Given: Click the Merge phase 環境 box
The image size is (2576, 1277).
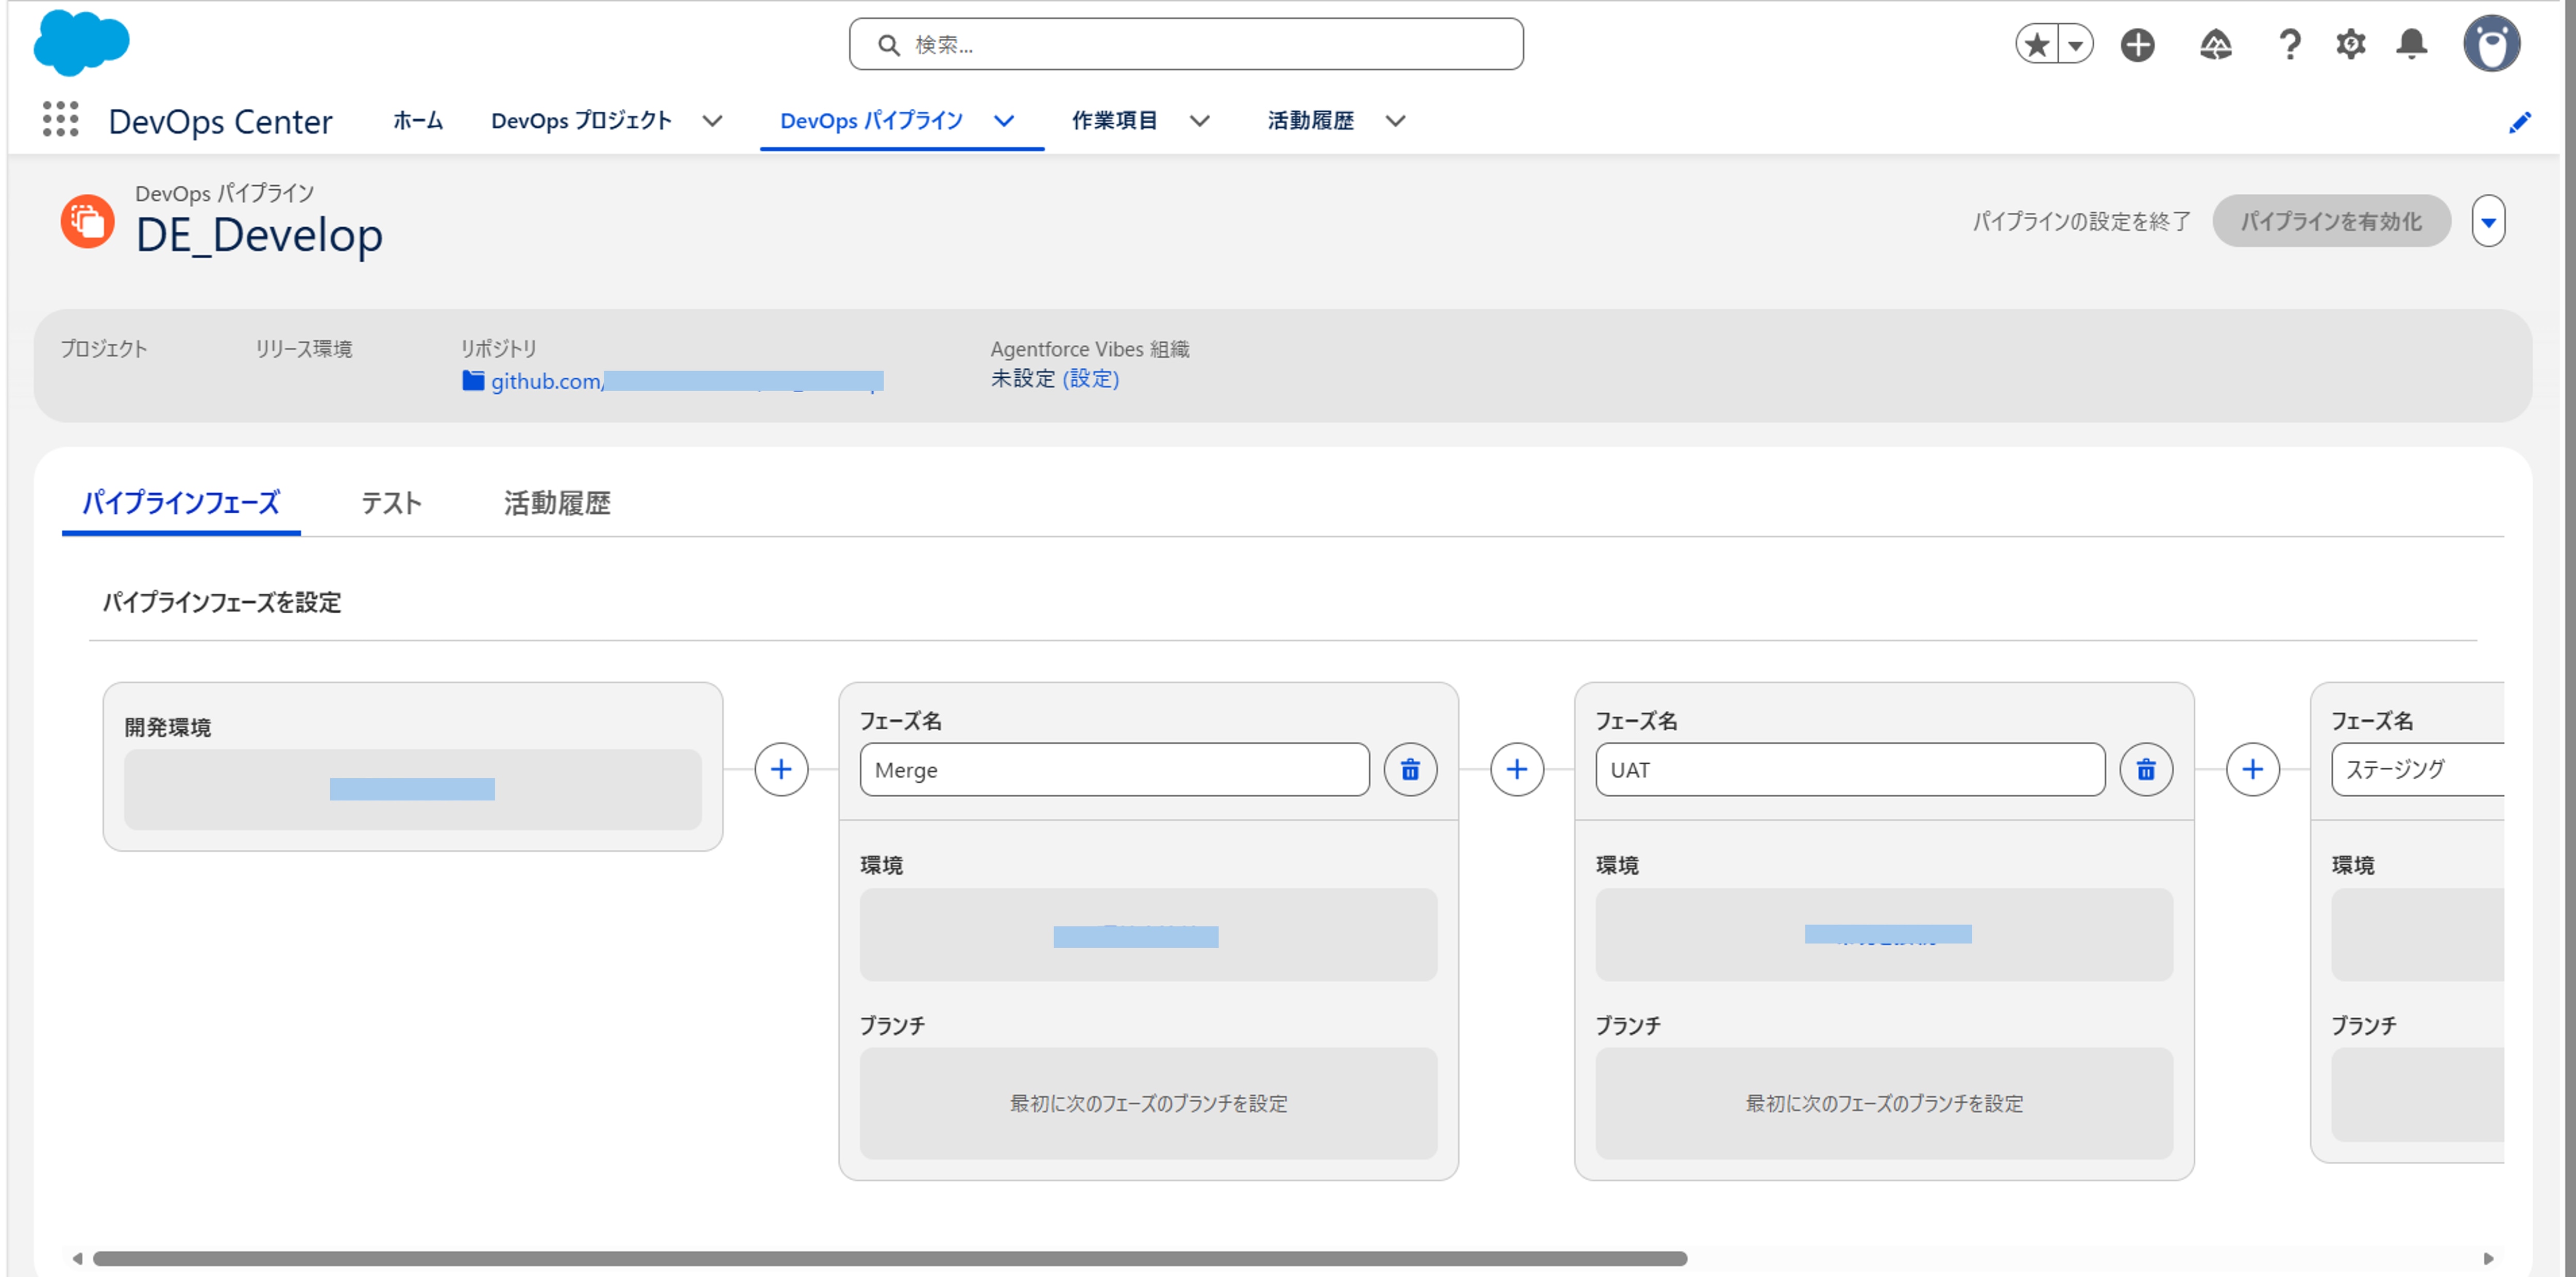Looking at the screenshot, I should (1148, 935).
